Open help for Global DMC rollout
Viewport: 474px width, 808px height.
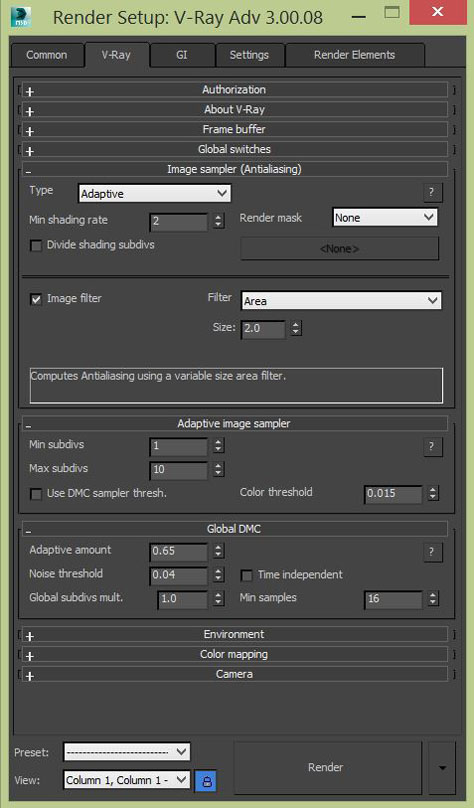point(432,552)
